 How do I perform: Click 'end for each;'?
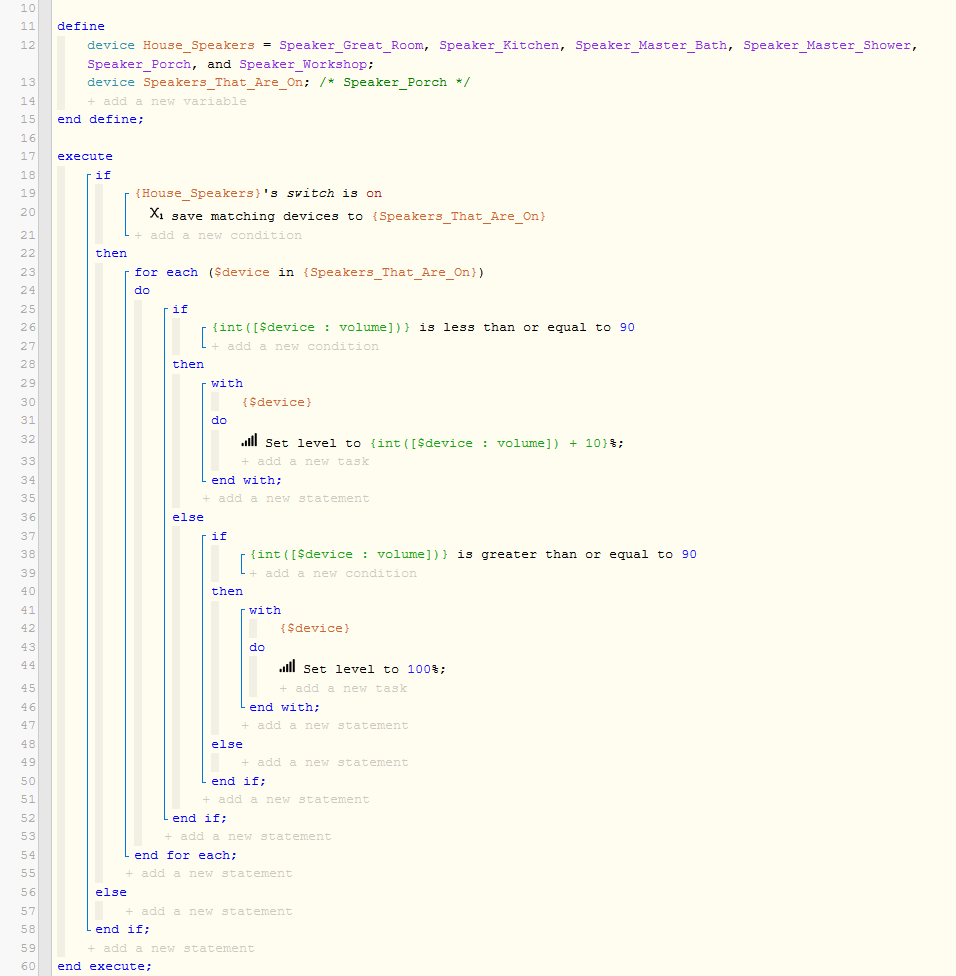[185, 856]
